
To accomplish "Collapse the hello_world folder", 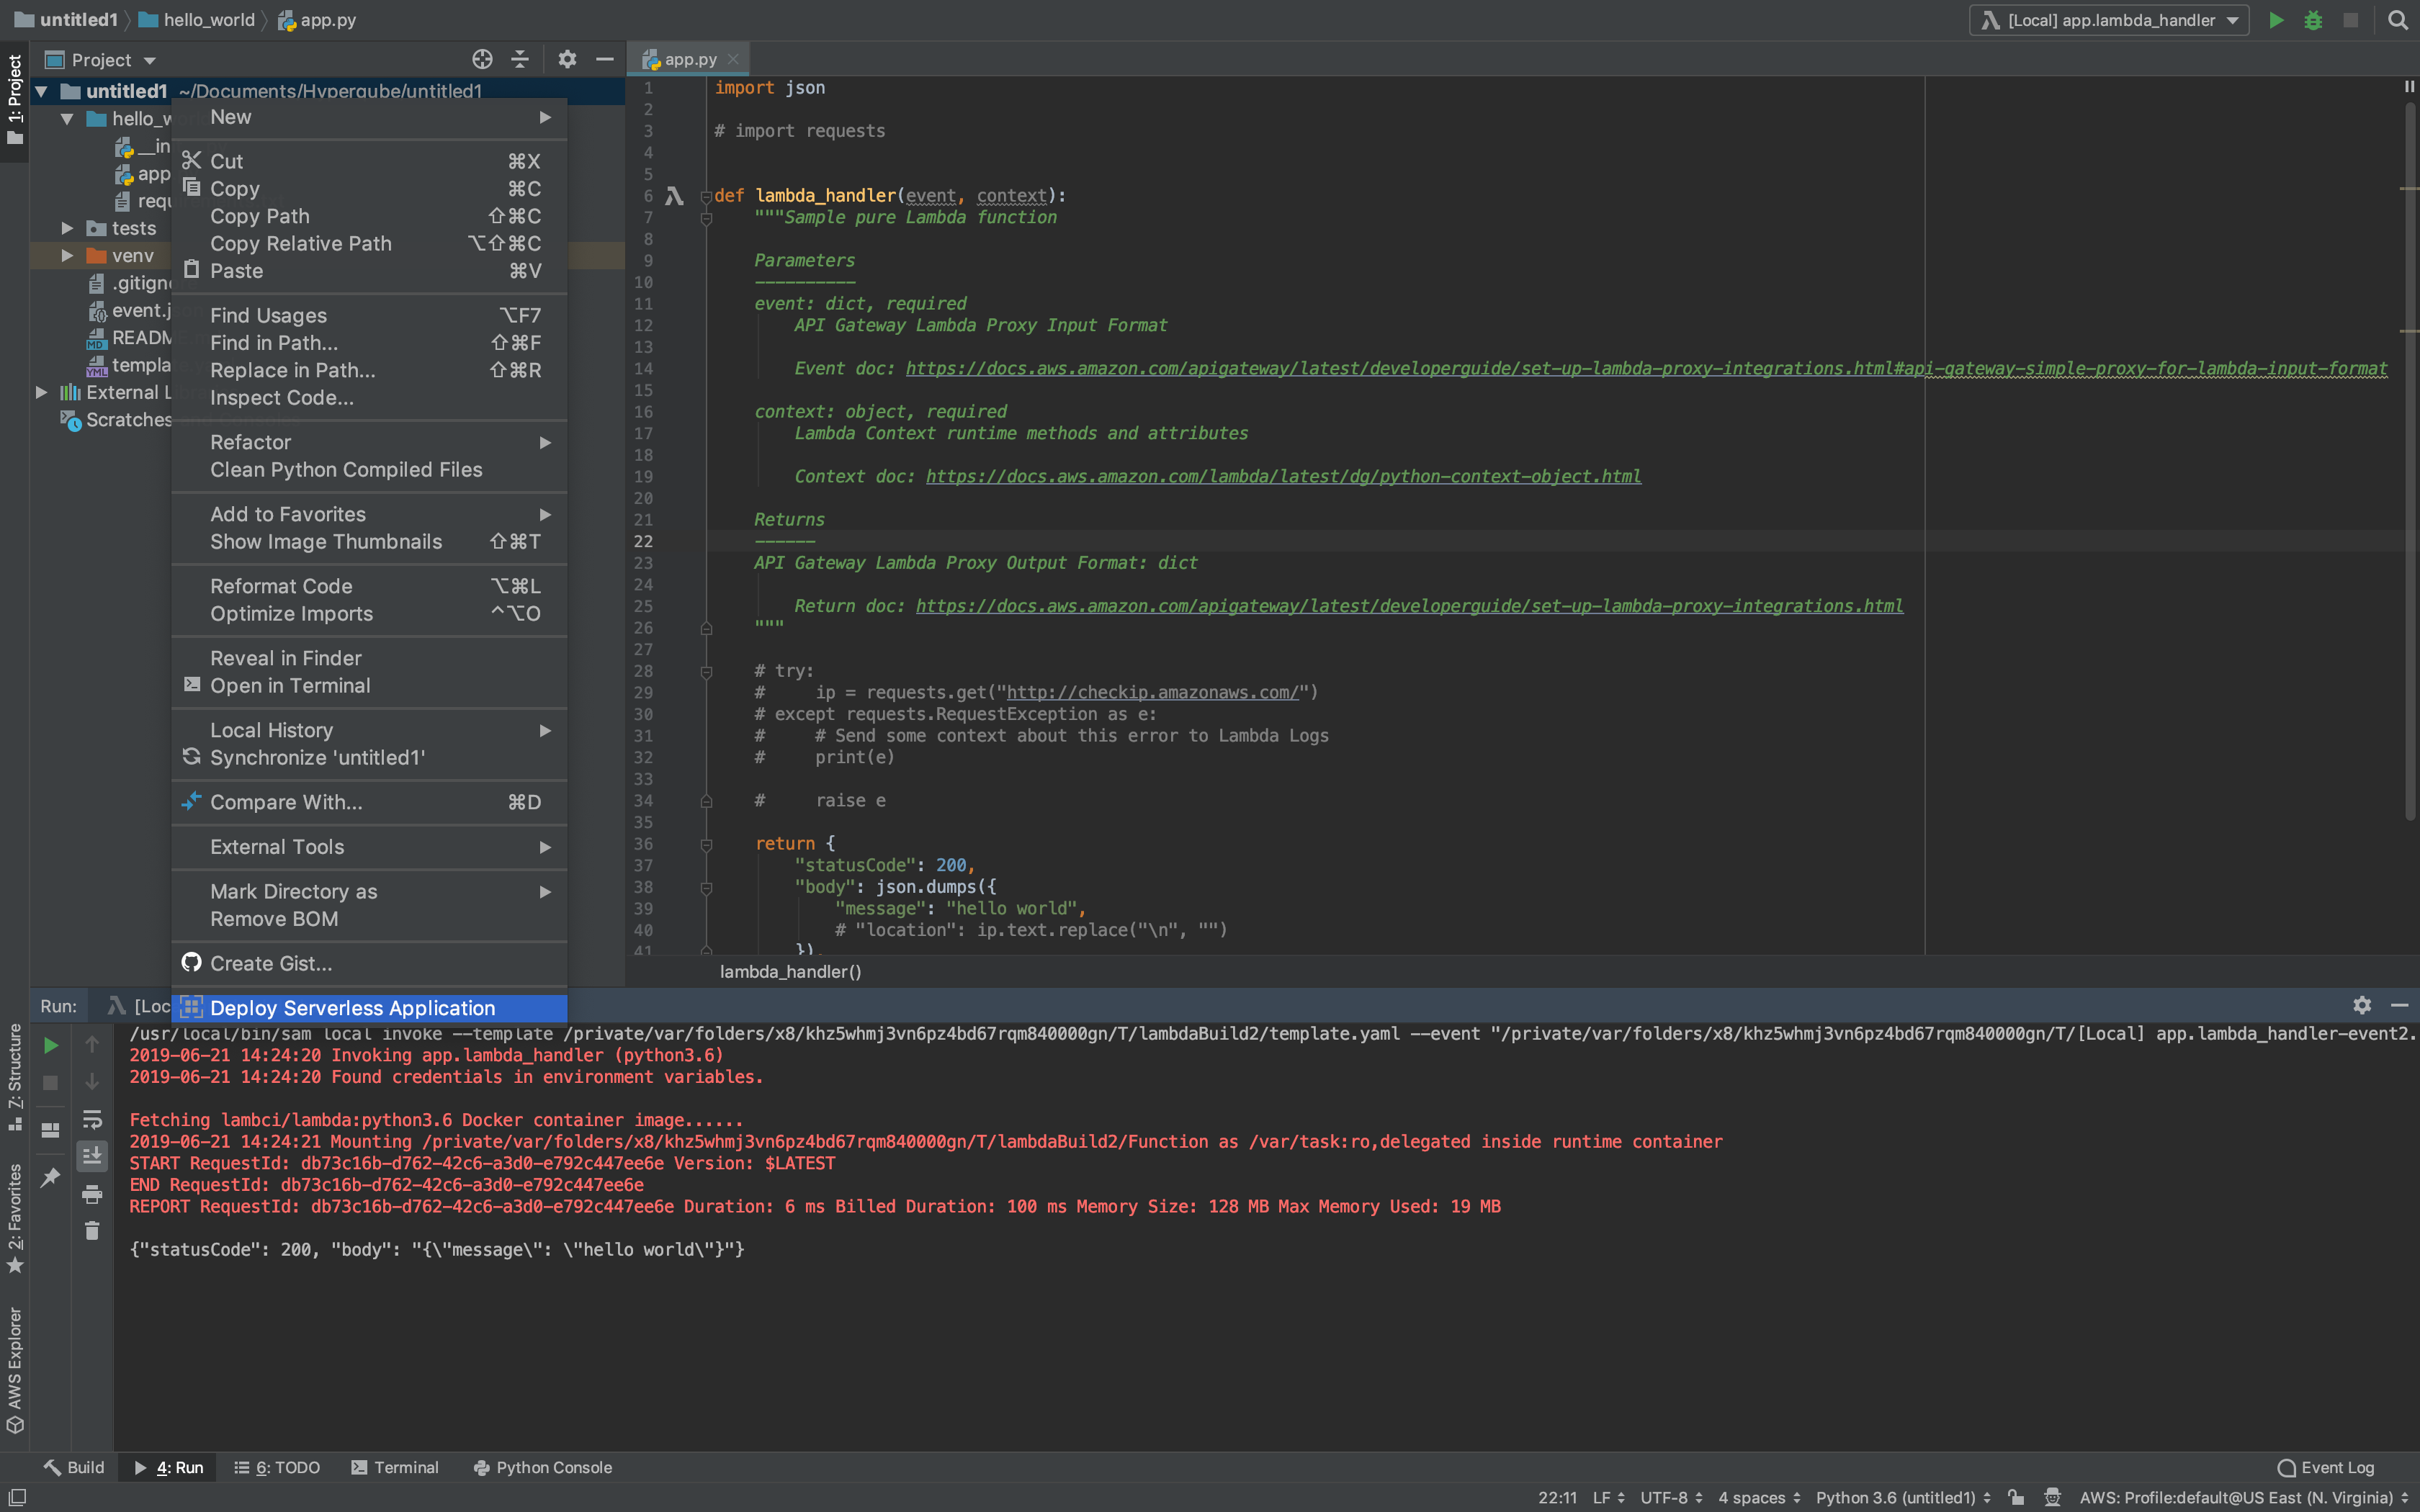I will click(x=67, y=119).
